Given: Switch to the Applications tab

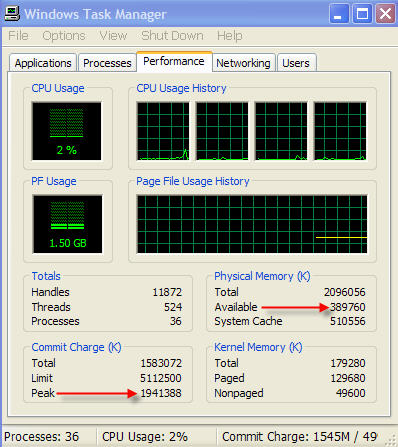Looking at the screenshot, I should point(43,63).
